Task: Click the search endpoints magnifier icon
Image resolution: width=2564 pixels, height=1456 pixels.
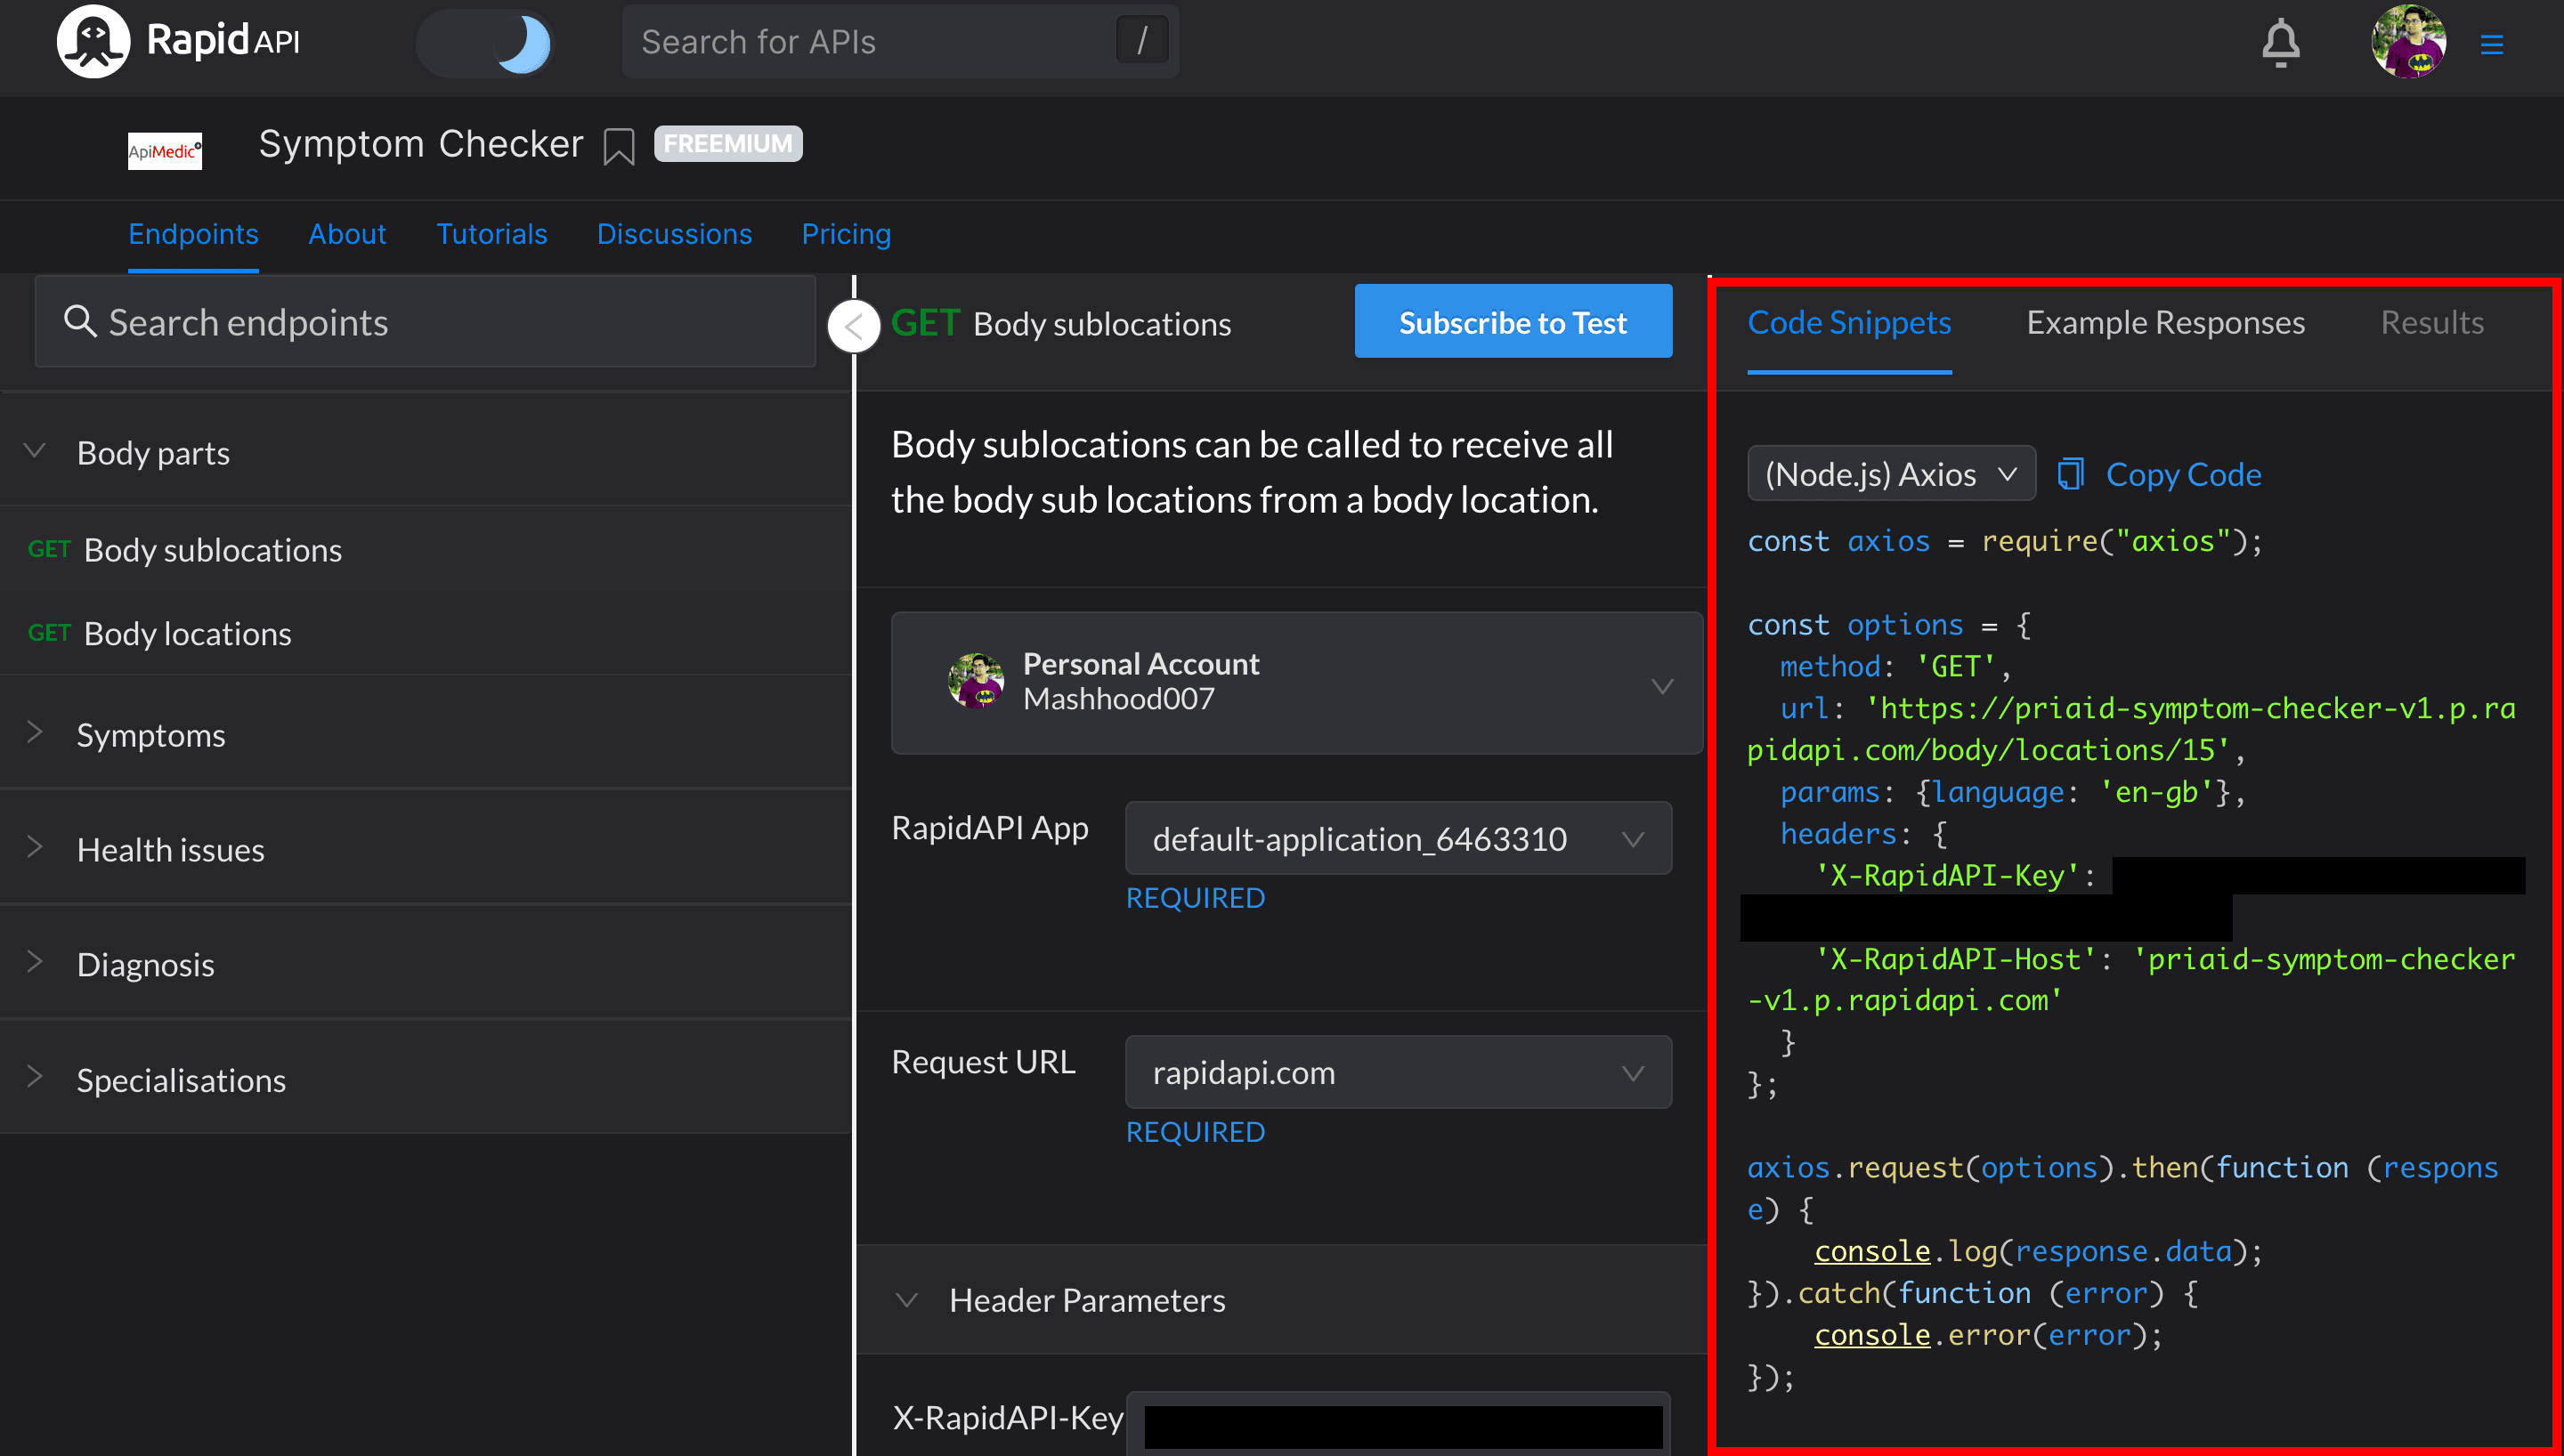Action: (x=80, y=322)
